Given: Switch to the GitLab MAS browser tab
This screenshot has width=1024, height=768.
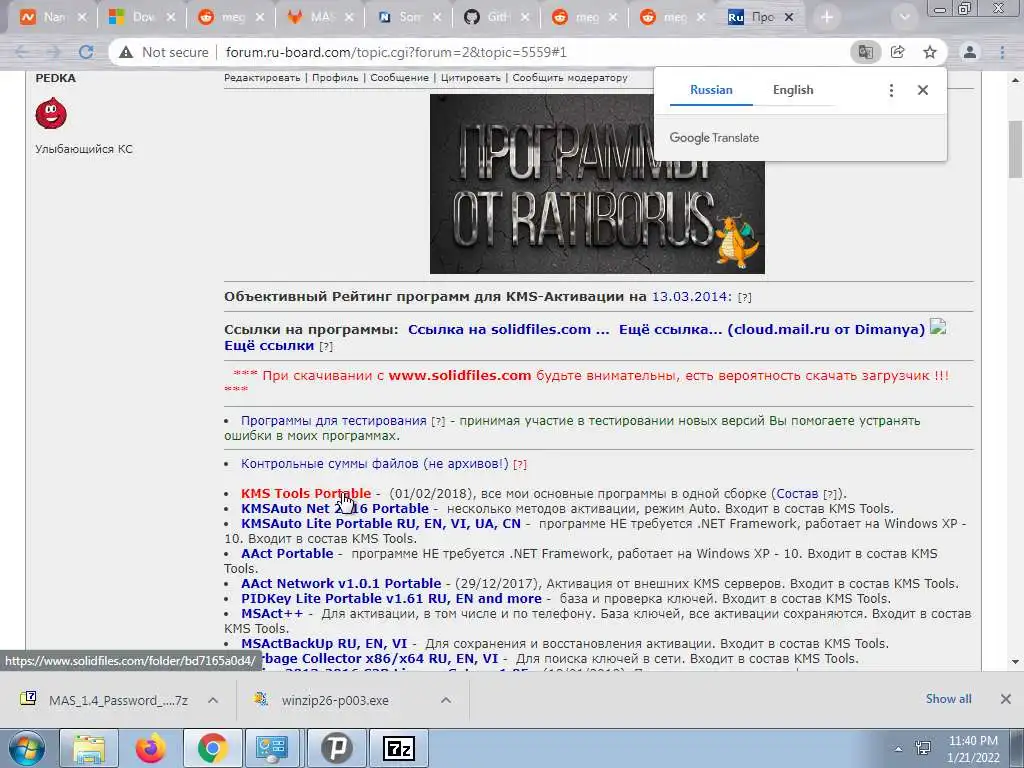Looking at the screenshot, I should 322,18.
